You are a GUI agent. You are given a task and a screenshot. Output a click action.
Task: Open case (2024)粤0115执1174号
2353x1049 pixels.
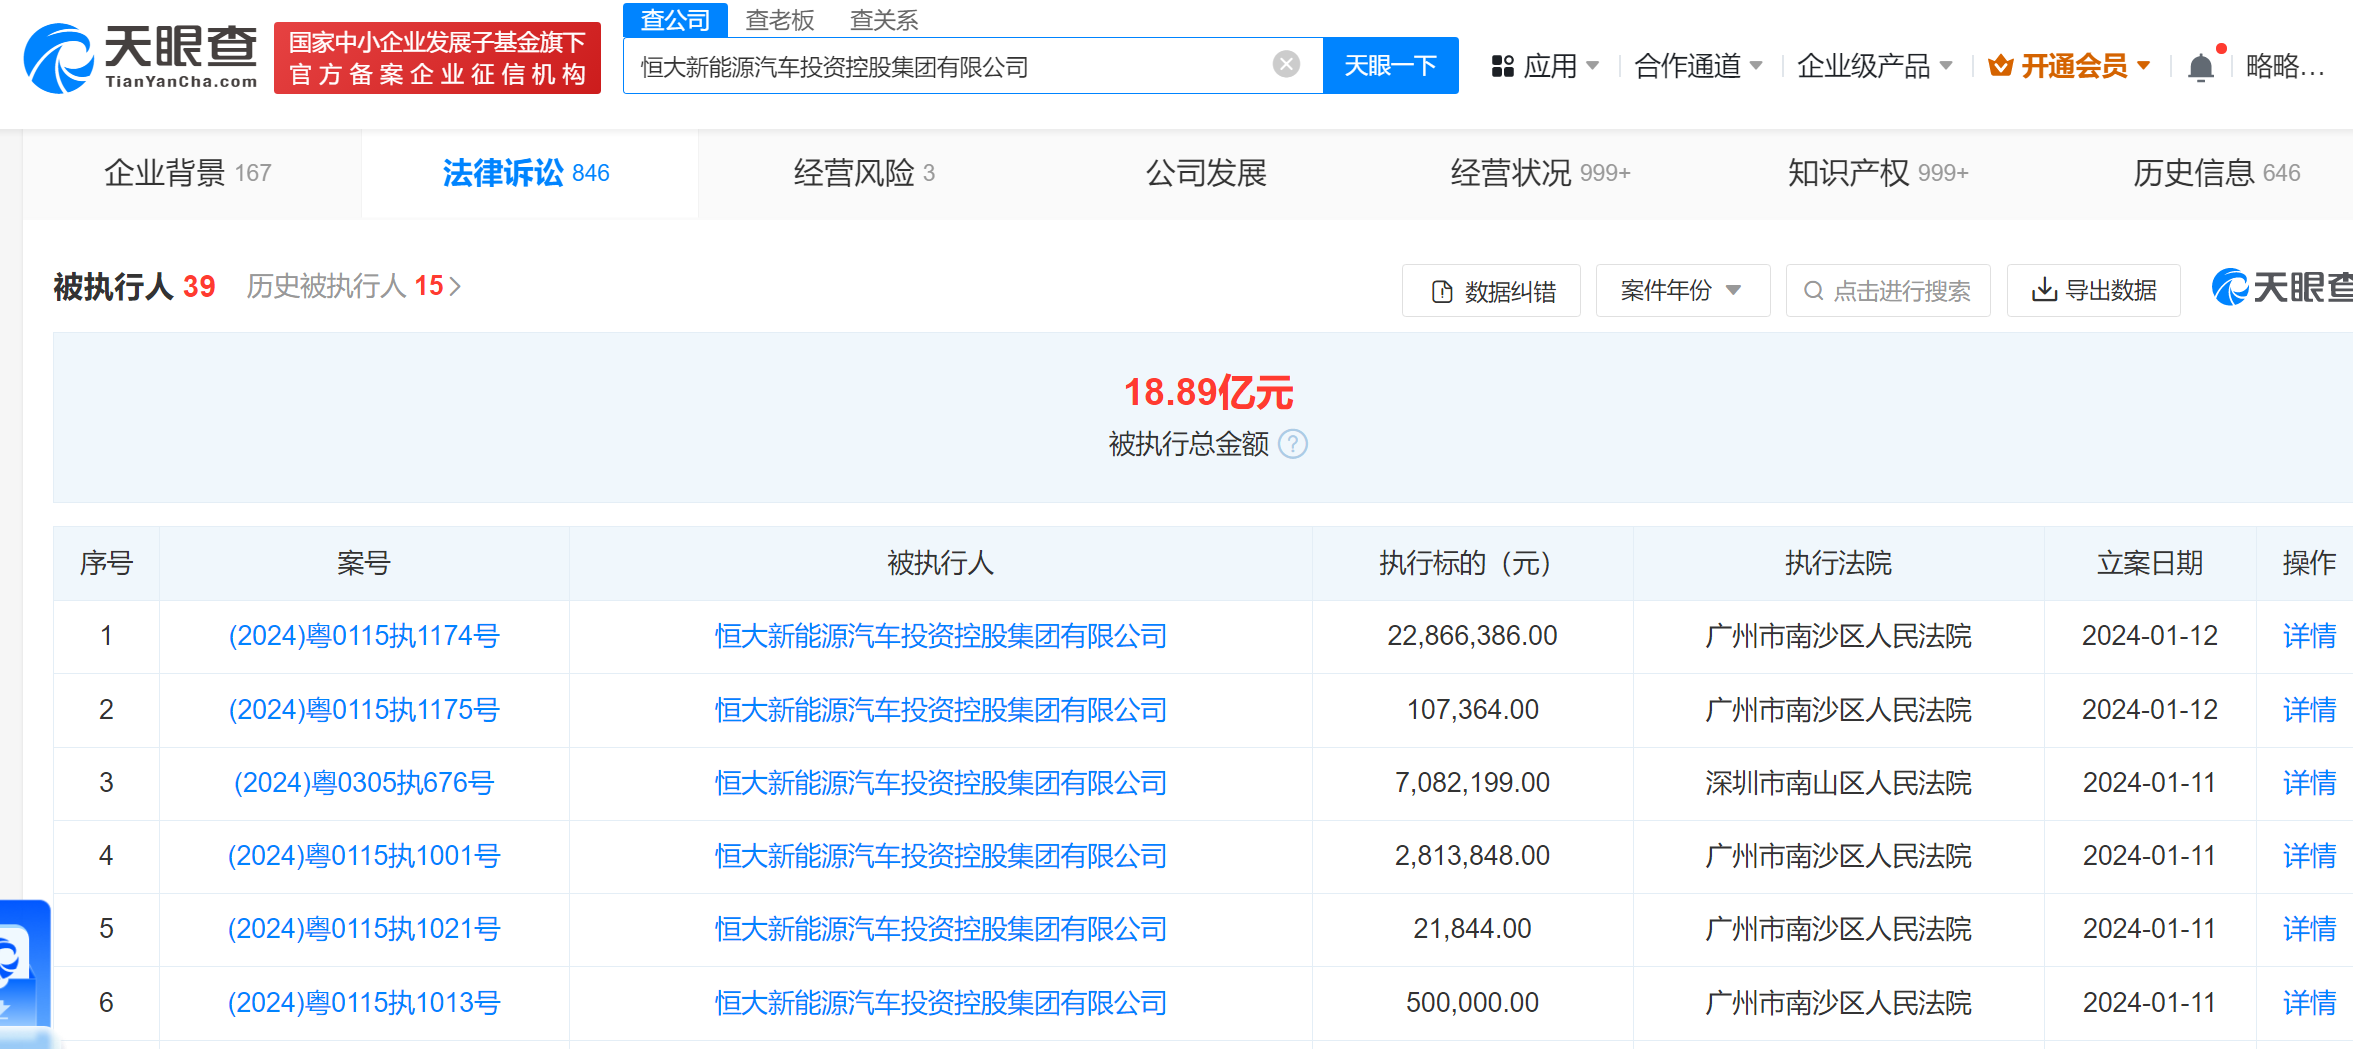pyautogui.click(x=364, y=636)
